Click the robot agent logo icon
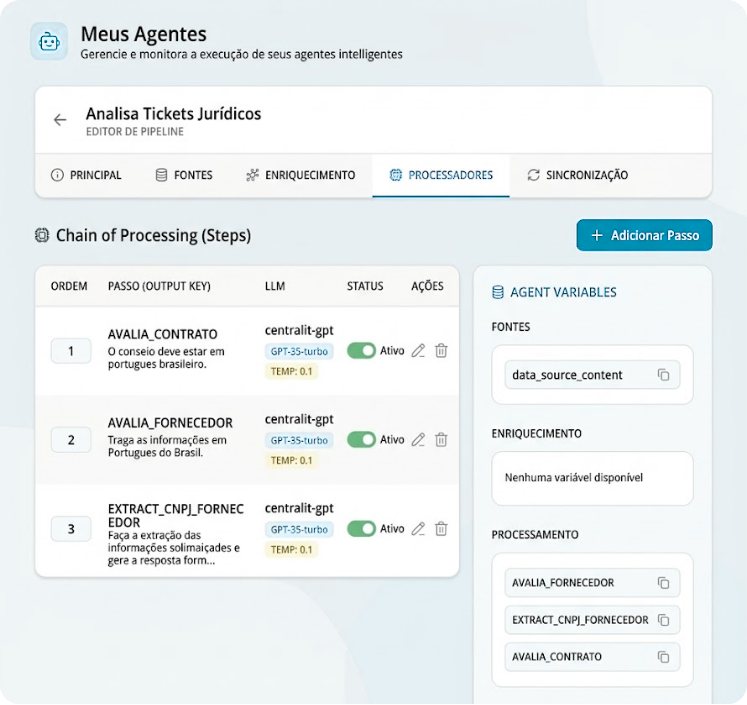The image size is (747, 705). click(x=49, y=42)
